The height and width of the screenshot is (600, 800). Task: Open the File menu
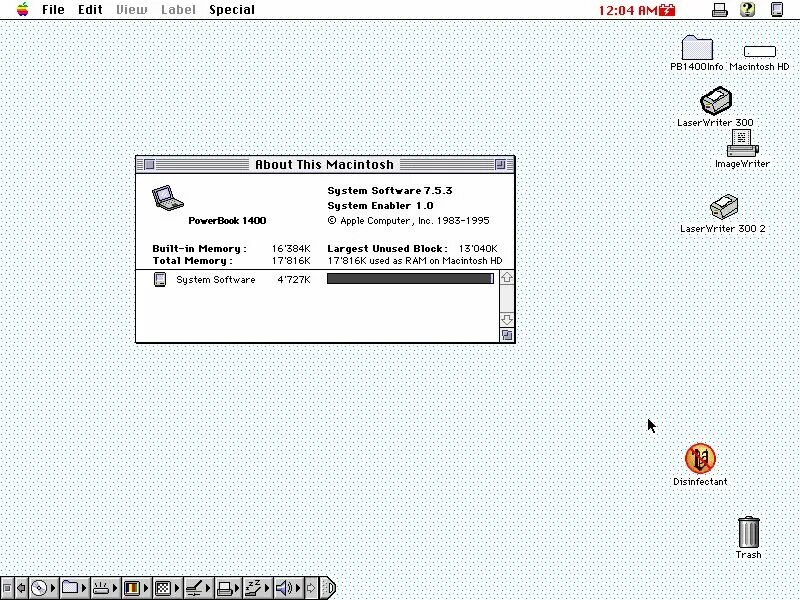(x=53, y=10)
